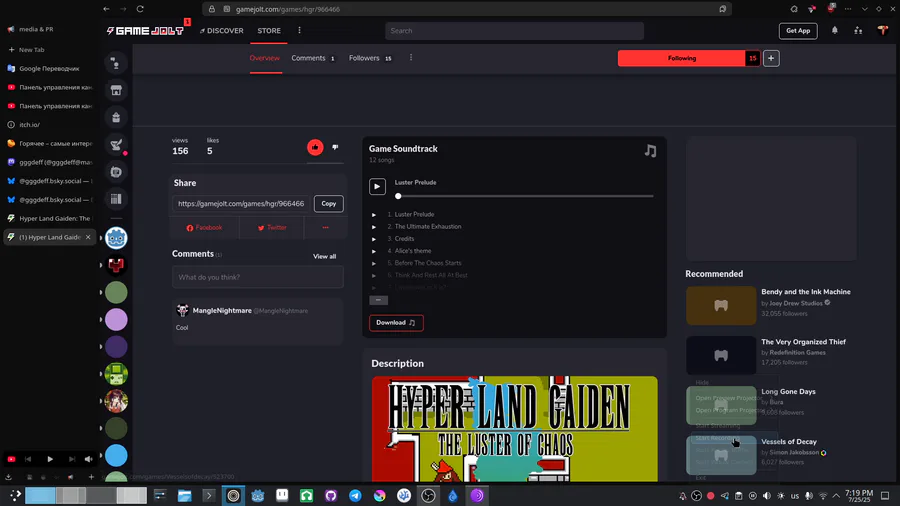Switch to the Comments tab
Image resolution: width=900 pixels, height=506 pixels.
pos(313,58)
